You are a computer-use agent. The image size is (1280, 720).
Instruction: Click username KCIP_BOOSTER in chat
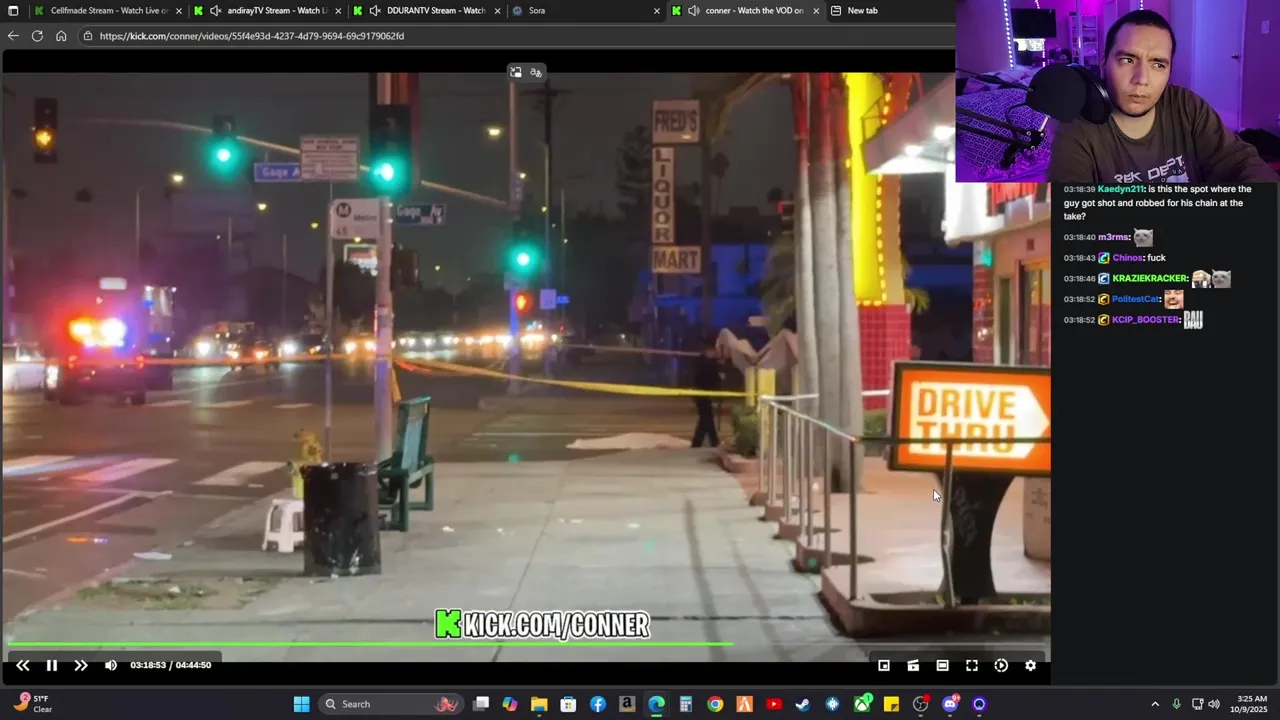pyautogui.click(x=1146, y=320)
